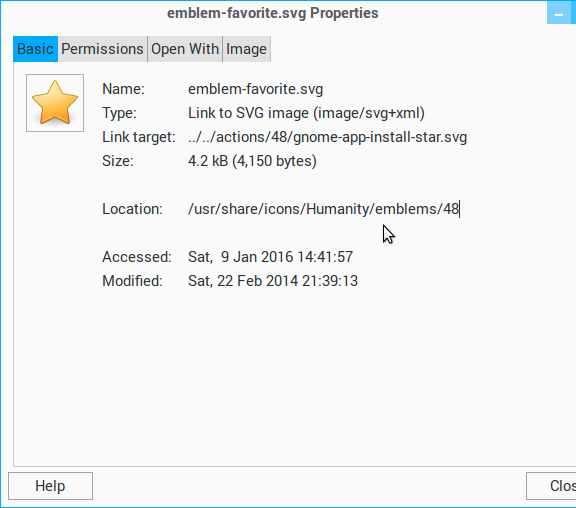Minimize the Properties window
Screen dimensions: 576x508
tap(561, 13)
